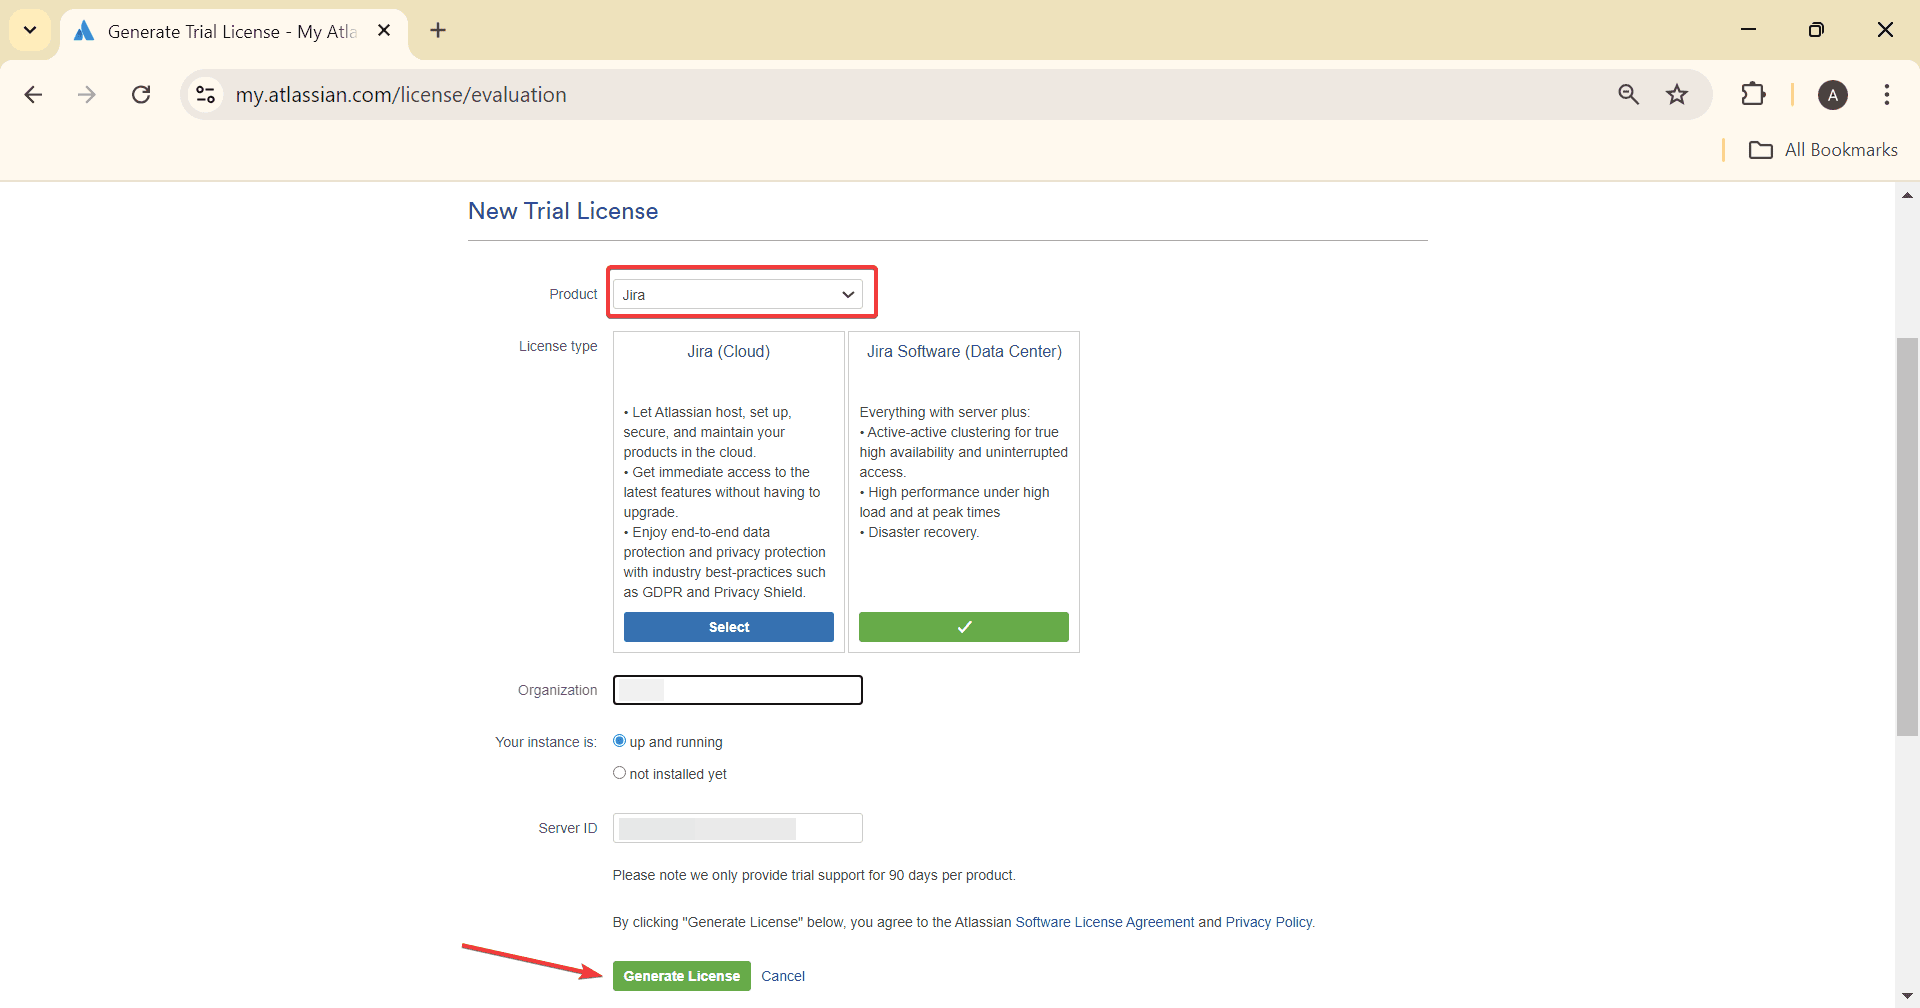This screenshot has height=1008, width=1920.
Task: Select the 'up and running' radio option
Action: 619,741
